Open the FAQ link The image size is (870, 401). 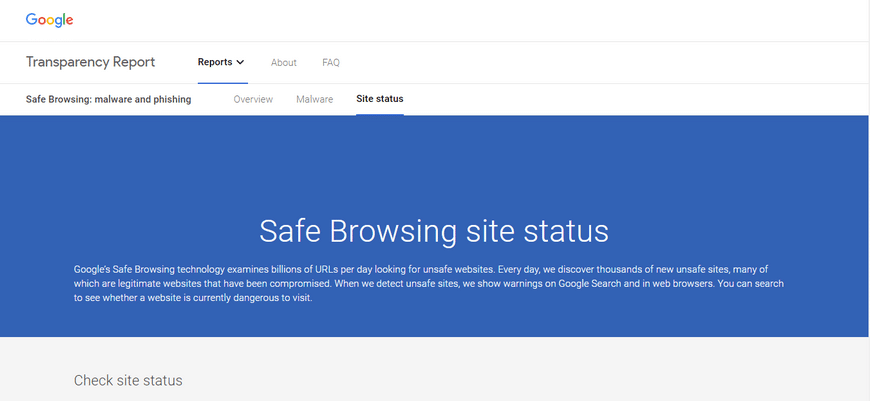(x=331, y=63)
